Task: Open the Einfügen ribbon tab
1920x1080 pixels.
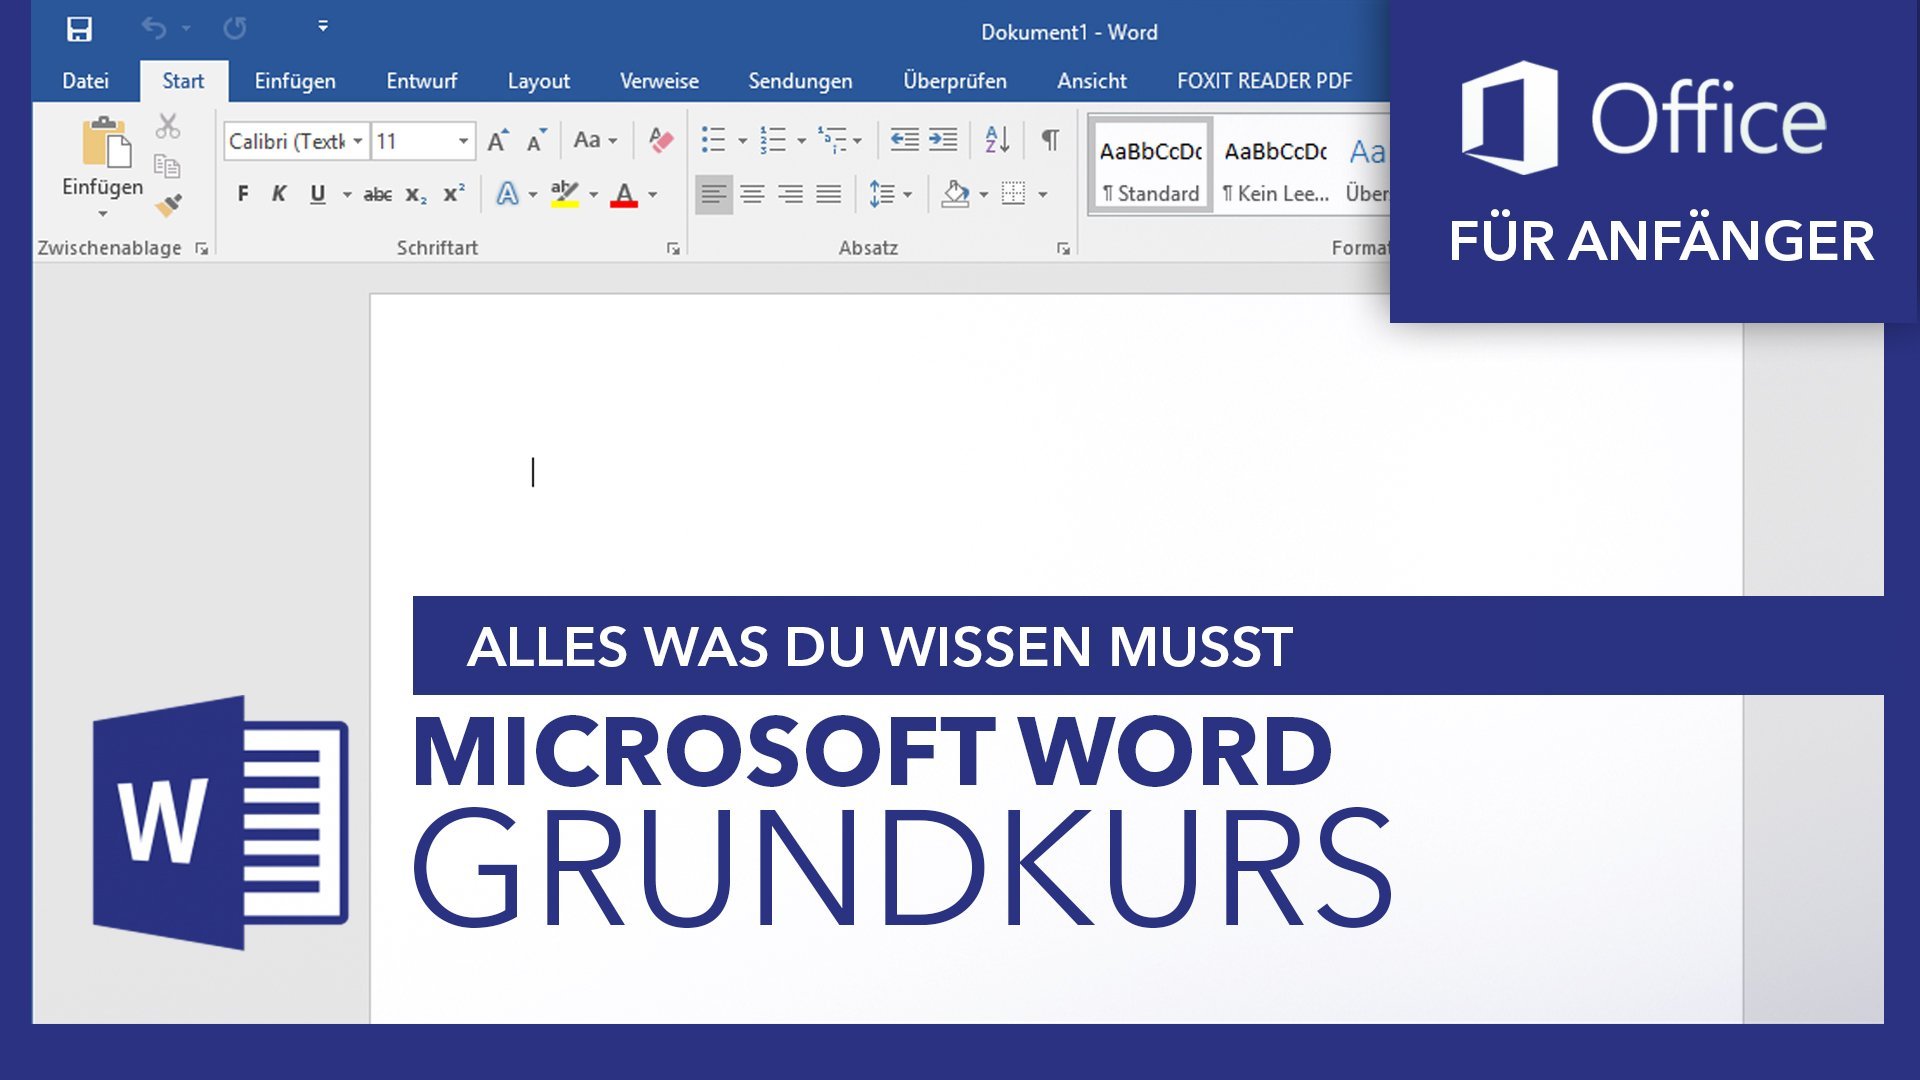Action: pos(295,81)
